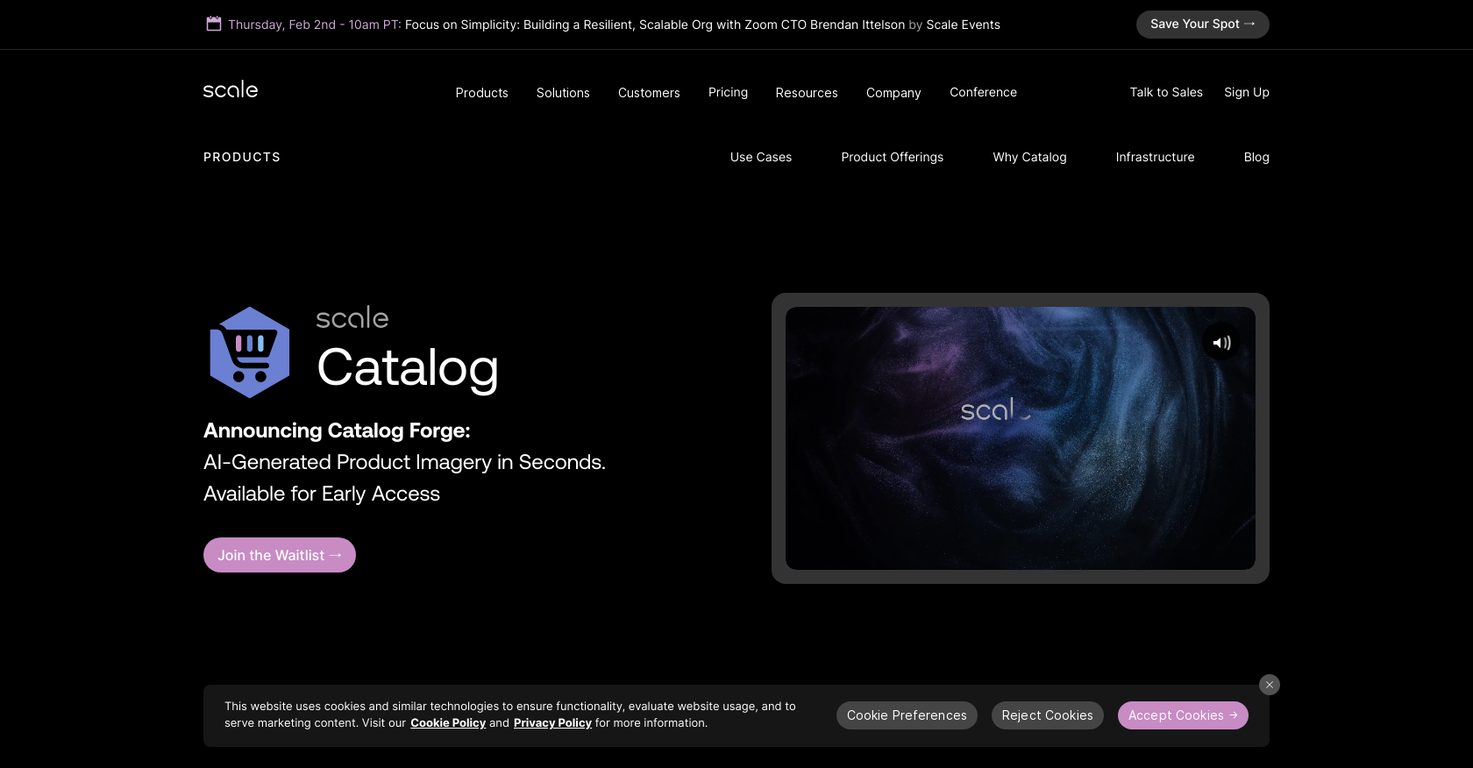Click the Scale Catalog shopping cart logo

pos(249,352)
